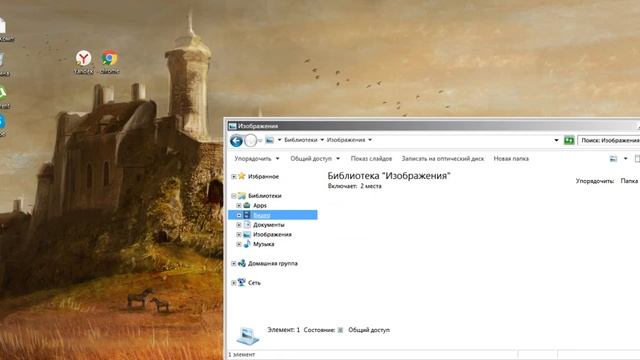Select highlighted Видео library
This screenshot has height=360, width=640.
[x=262, y=215]
